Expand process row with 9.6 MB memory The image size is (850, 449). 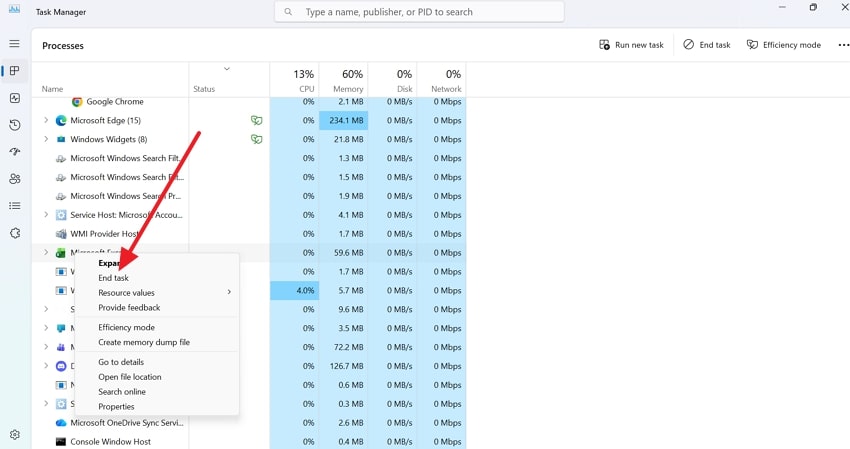click(46, 309)
